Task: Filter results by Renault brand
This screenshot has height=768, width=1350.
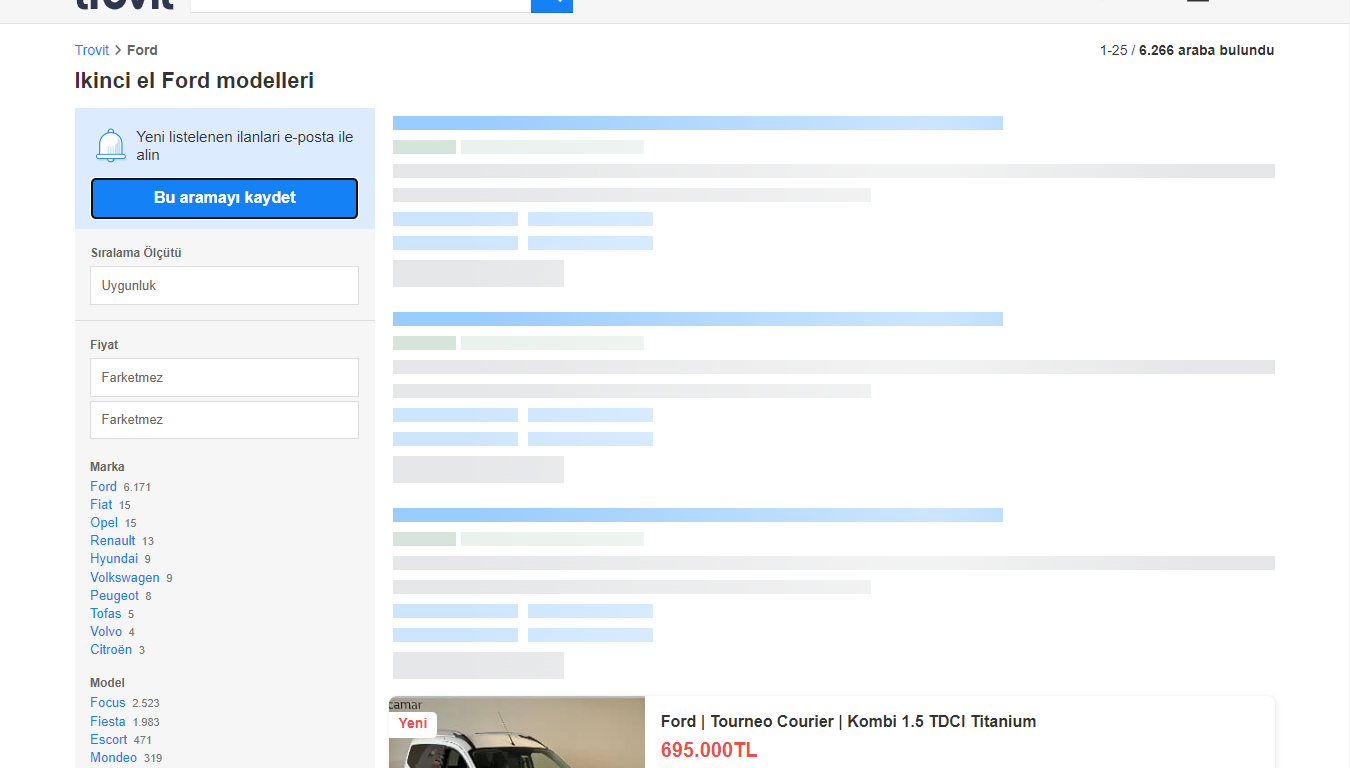Action: coord(112,540)
